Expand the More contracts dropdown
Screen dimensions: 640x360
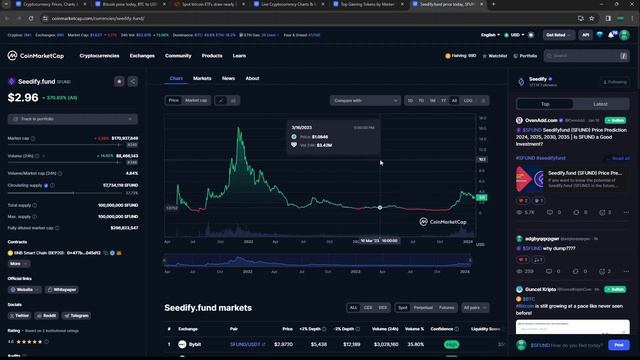click(18, 264)
